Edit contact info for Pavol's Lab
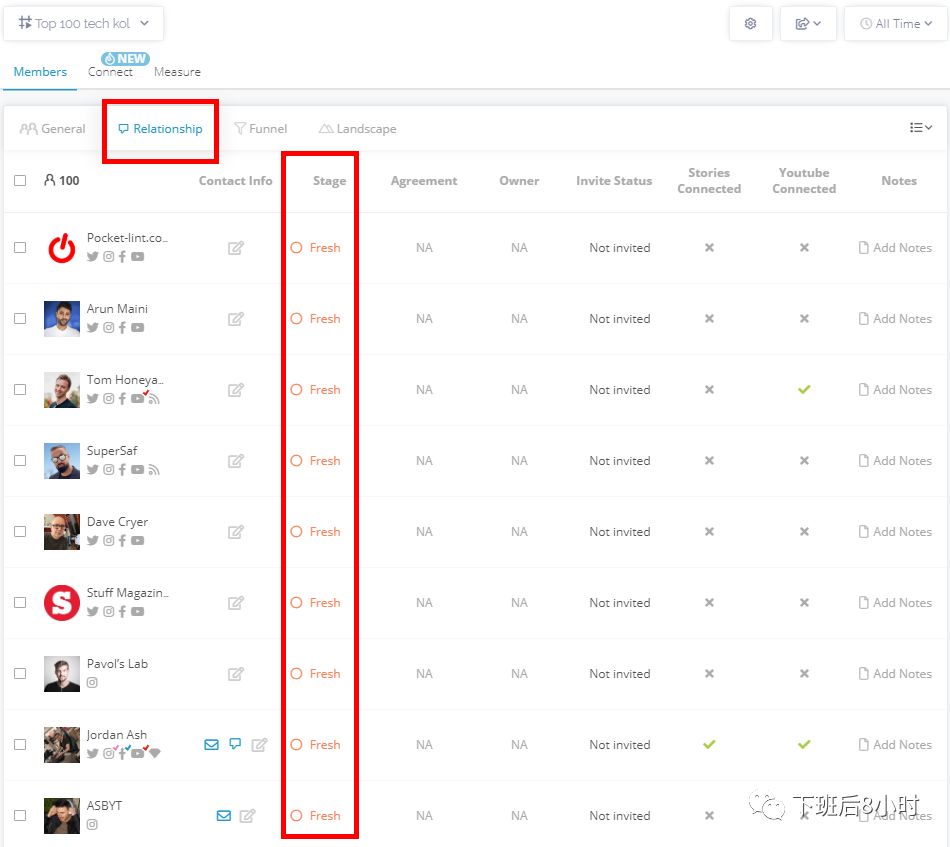 click(236, 674)
